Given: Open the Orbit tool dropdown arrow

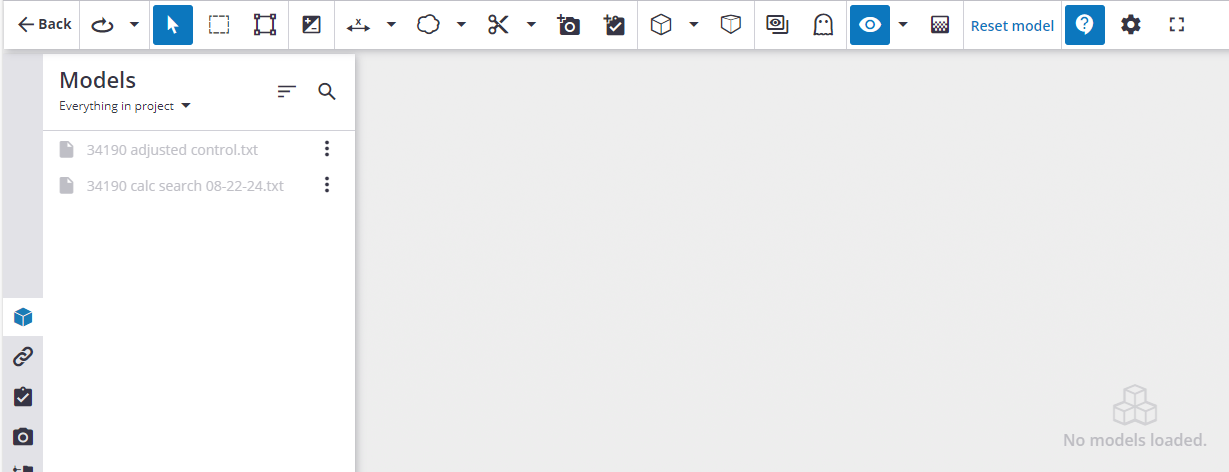Looking at the screenshot, I should (x=134, y=25).
